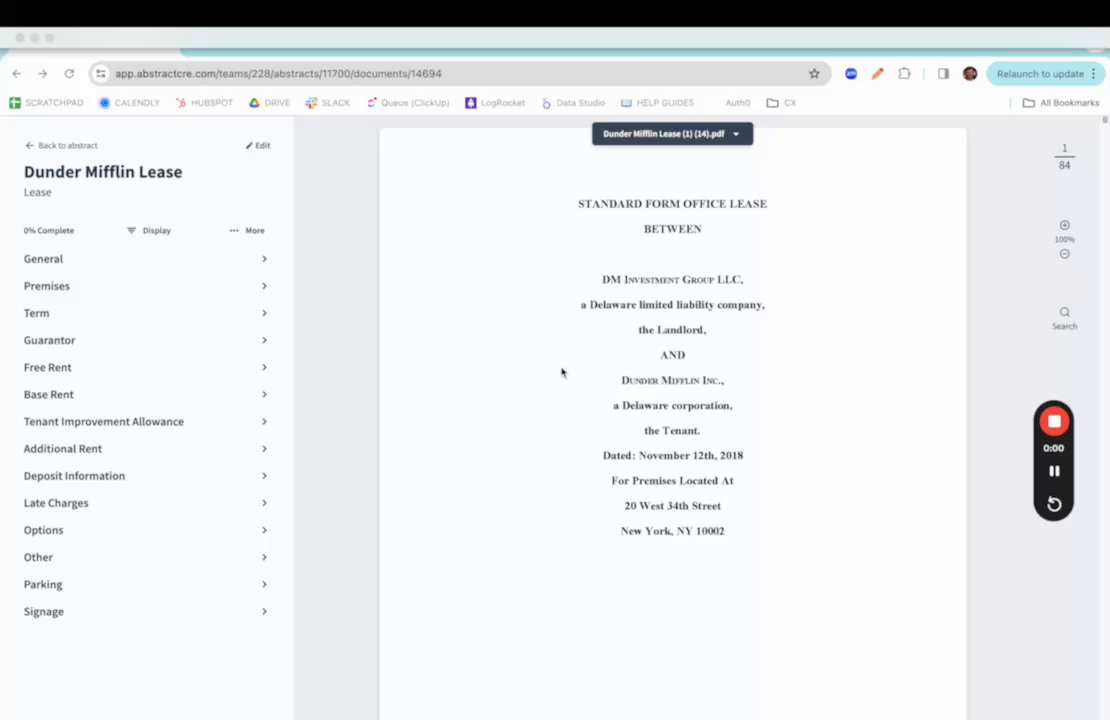Open the More options menu

247,230
